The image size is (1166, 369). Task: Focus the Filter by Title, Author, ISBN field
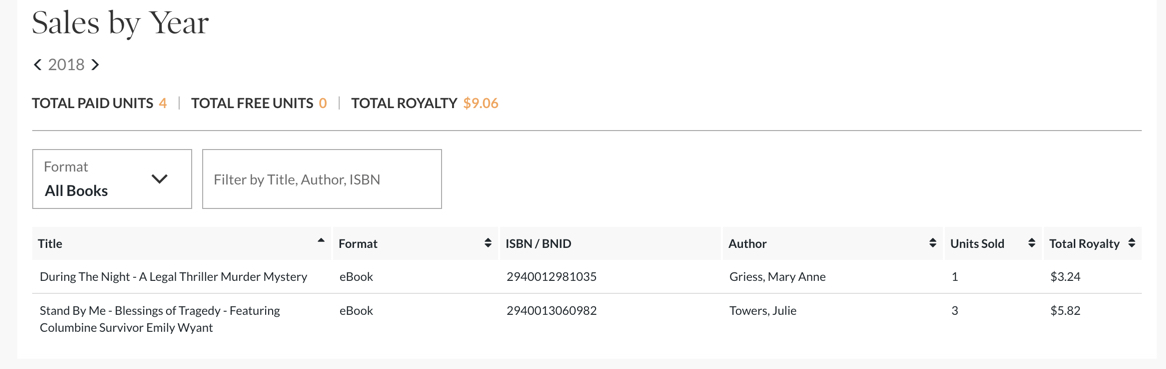pyautogui.click(x=322, y=179)
